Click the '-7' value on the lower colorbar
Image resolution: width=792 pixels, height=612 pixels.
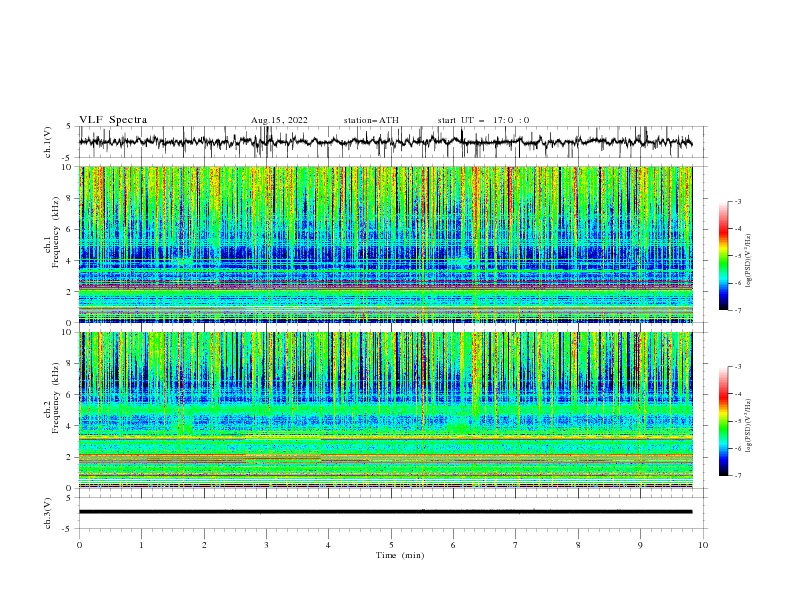click(x=737, y=476)
